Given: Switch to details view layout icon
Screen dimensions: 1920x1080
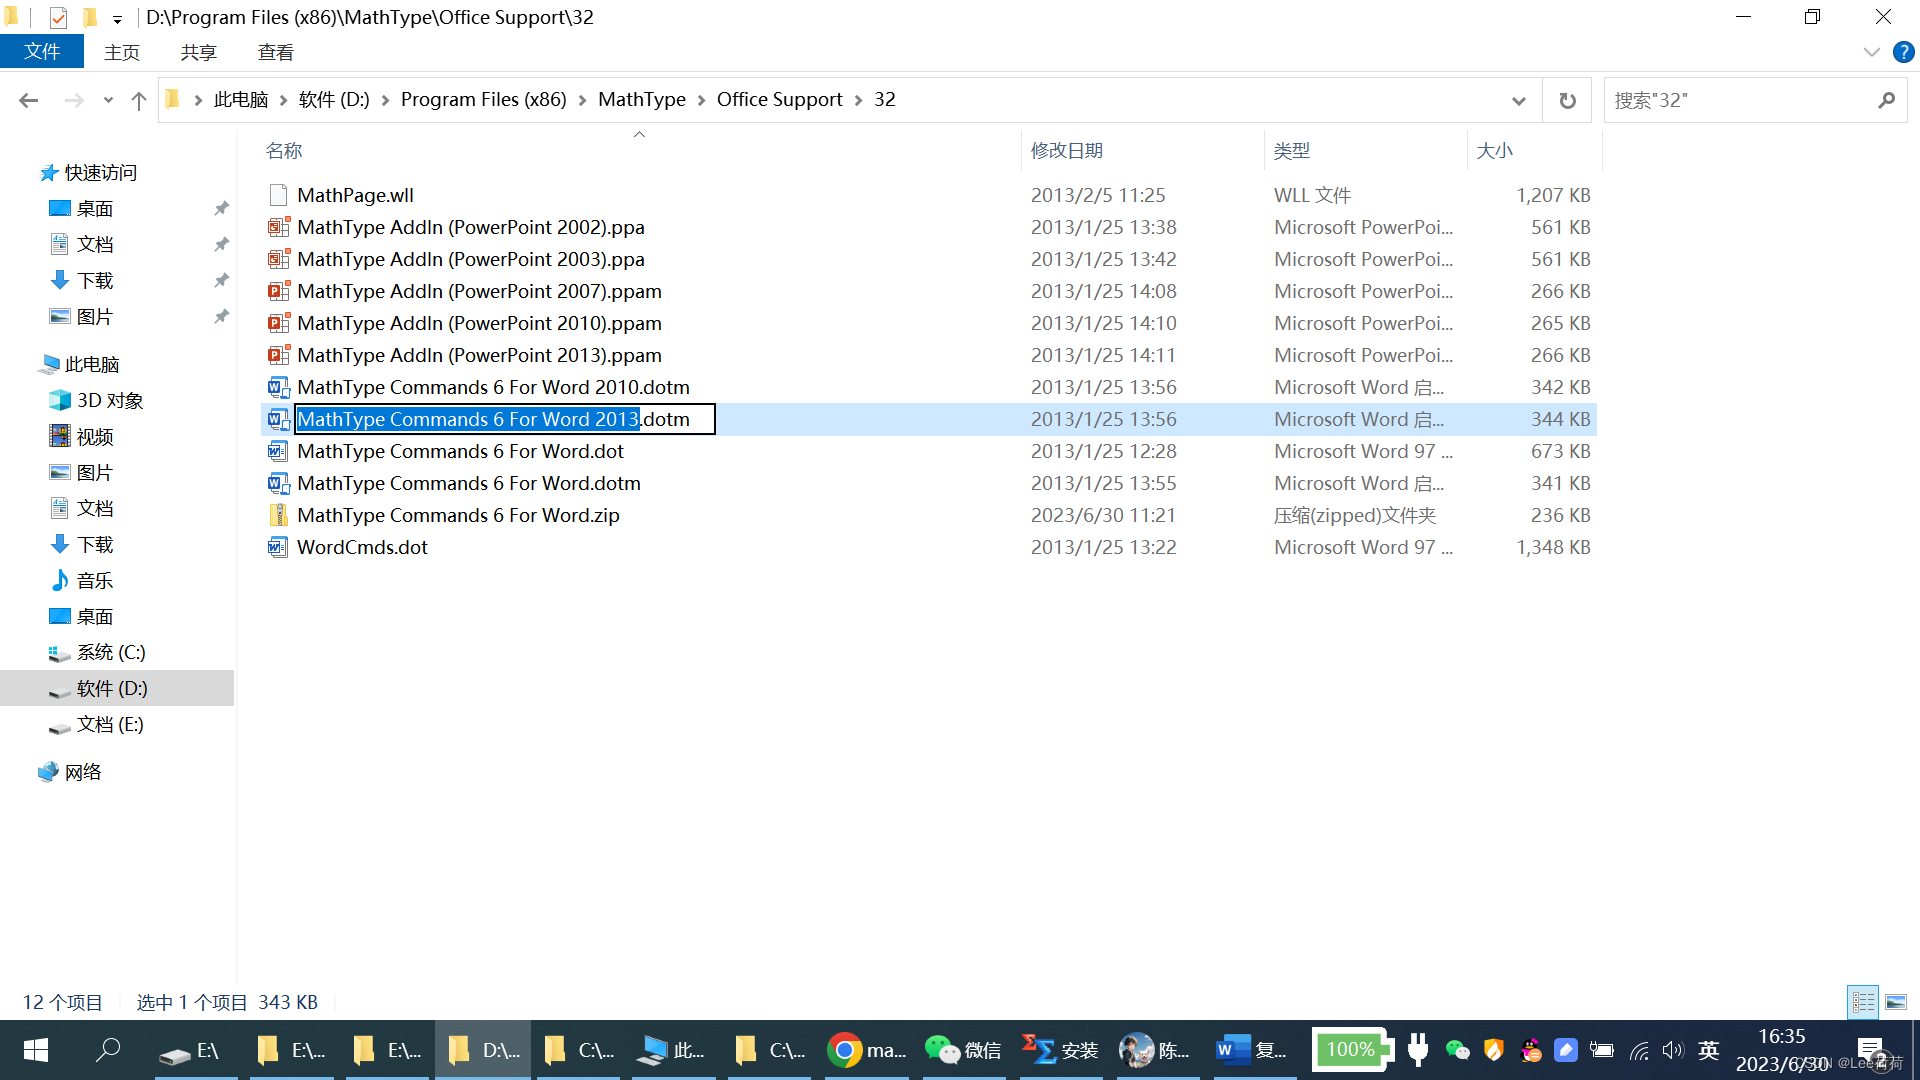Looking at the screenshot, I should click(1863, 1001).
